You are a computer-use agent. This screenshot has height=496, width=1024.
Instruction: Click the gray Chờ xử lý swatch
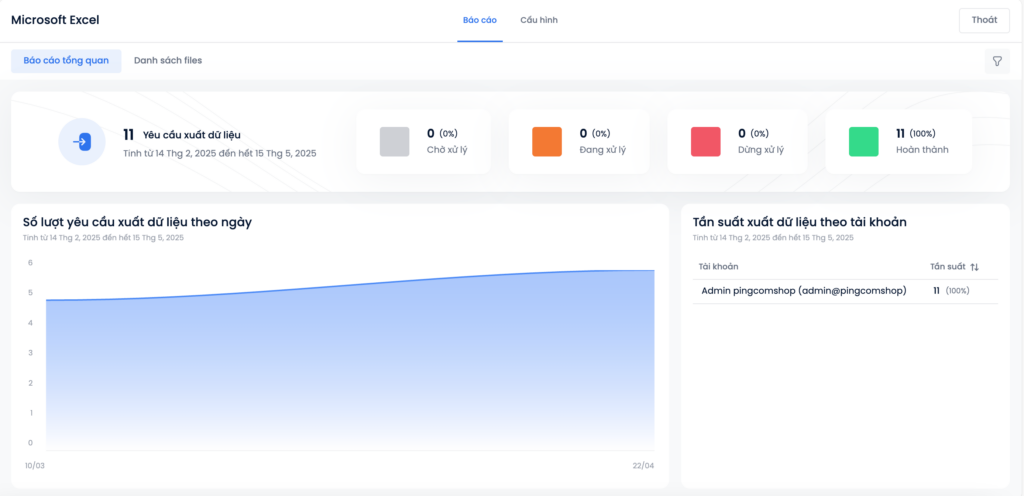(x=394, y=142)
